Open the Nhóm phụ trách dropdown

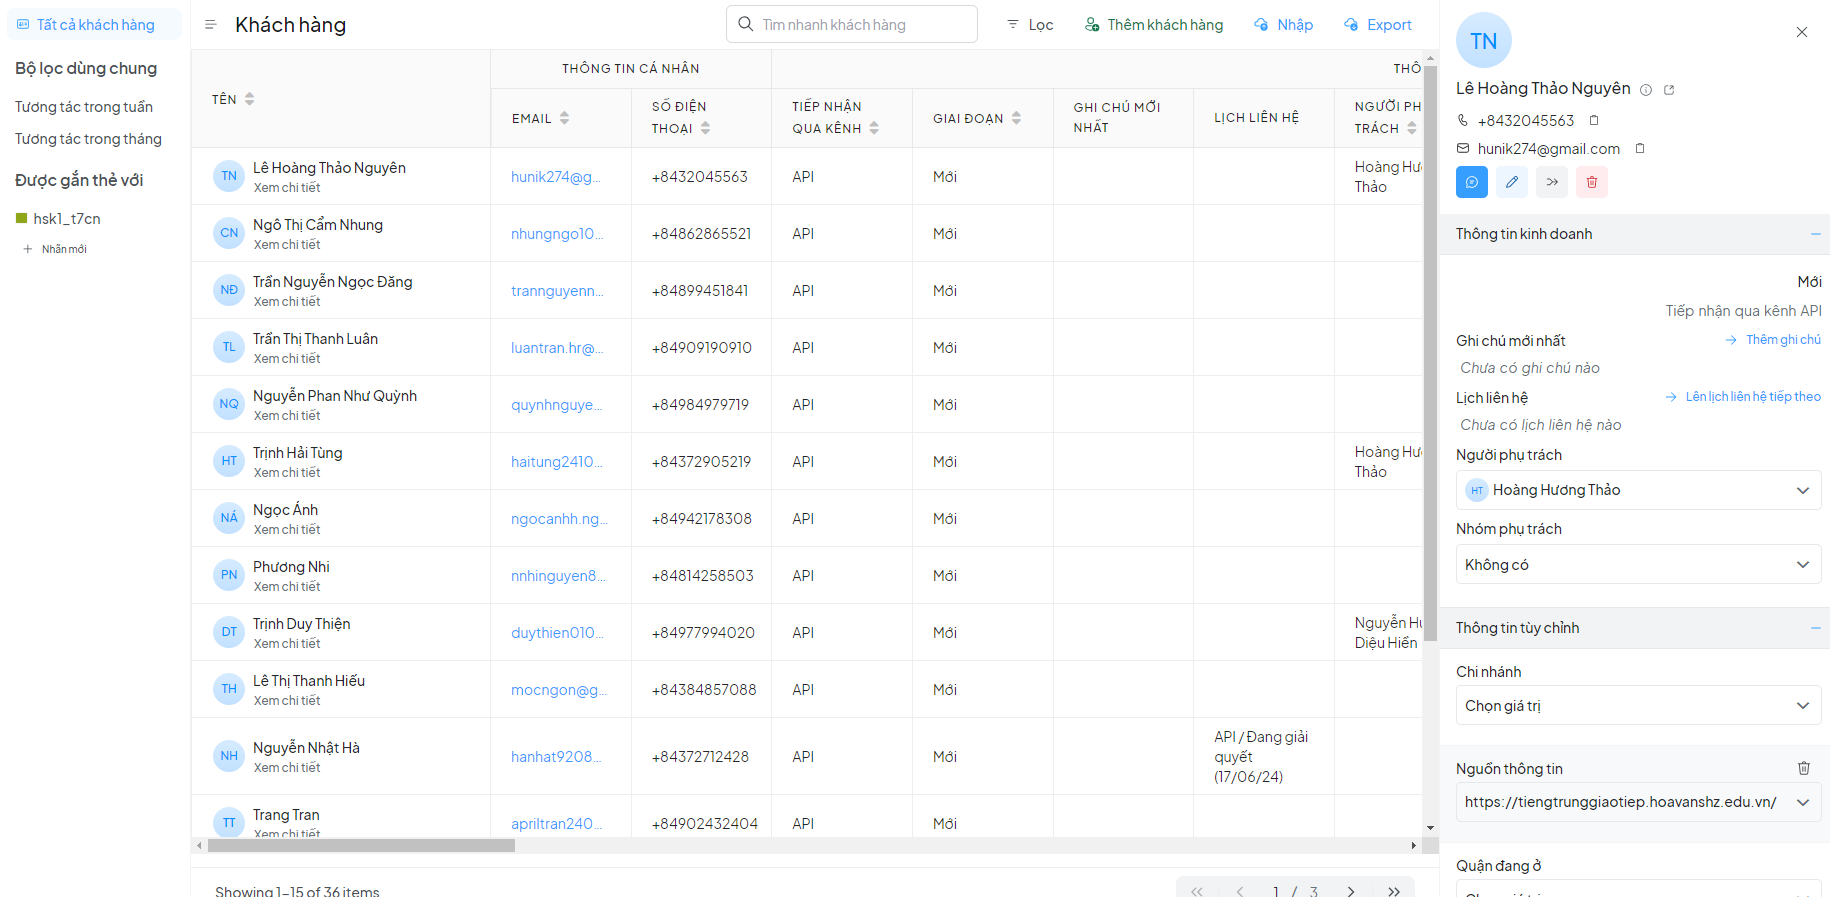tap(1637, 565)
